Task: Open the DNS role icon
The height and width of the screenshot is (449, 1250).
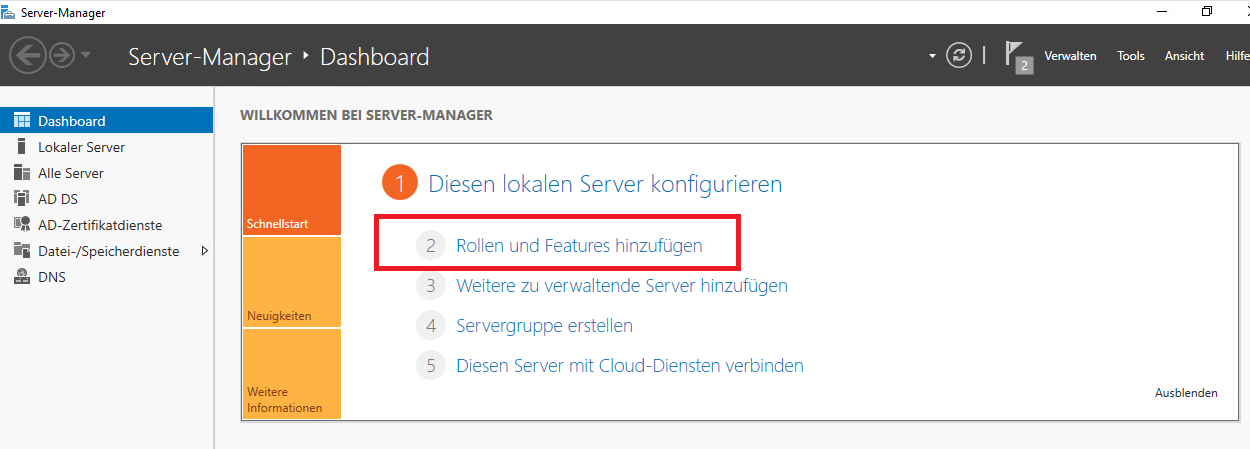Action: (21, 277)
